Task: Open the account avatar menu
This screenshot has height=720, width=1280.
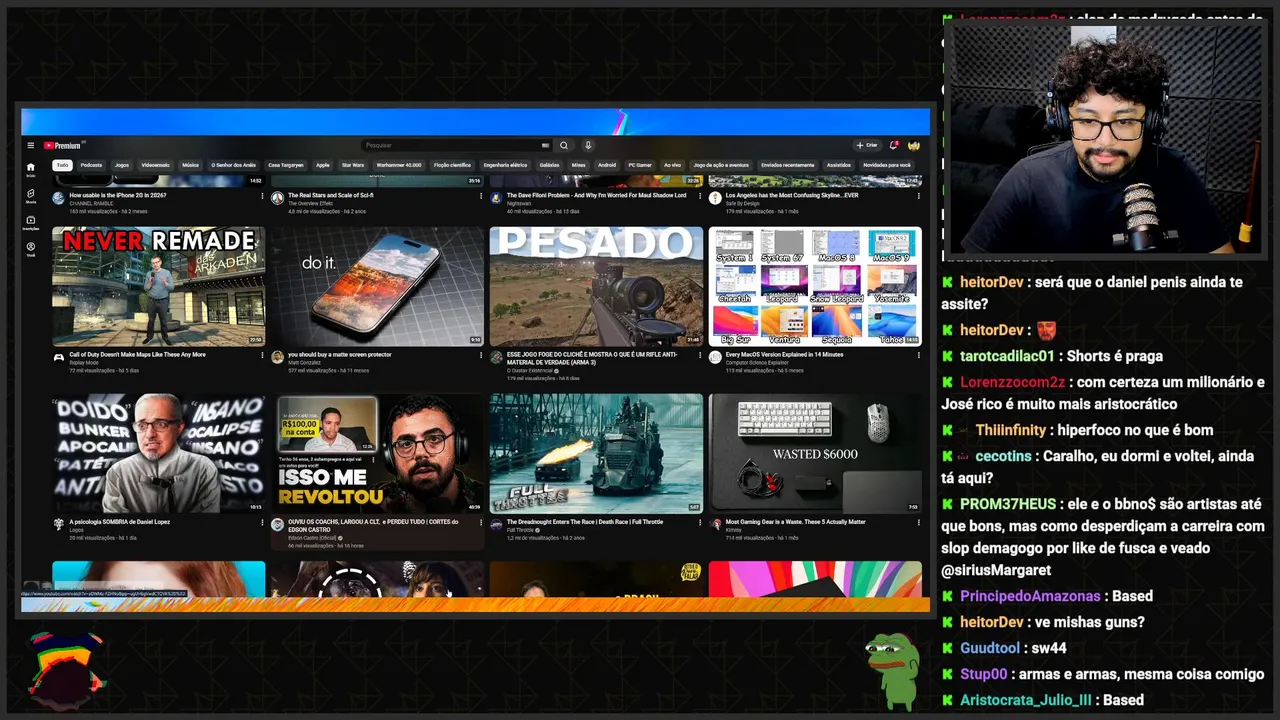Action: (x=913, y=145)
